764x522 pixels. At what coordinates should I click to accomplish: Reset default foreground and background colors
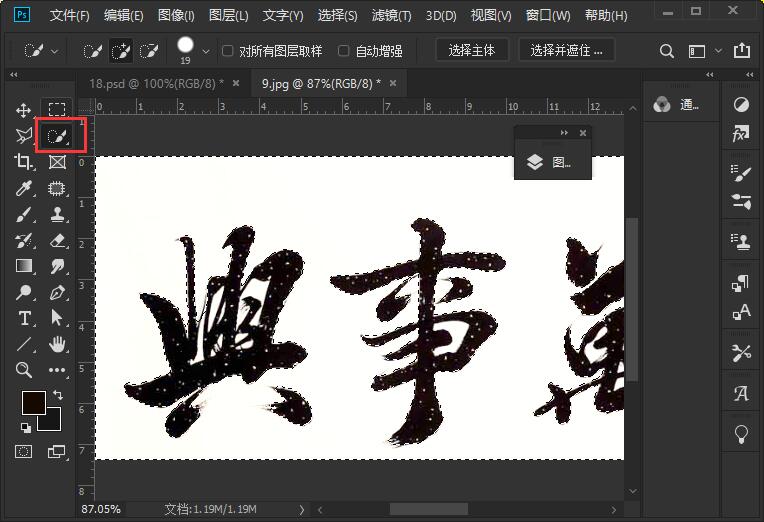[x=25, y=427]
